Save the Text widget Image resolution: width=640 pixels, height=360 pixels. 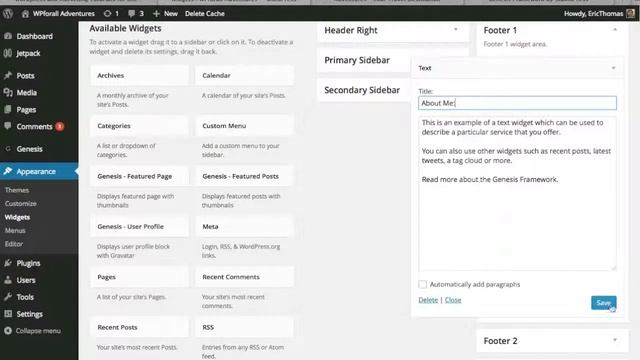[x=604, y=302]
